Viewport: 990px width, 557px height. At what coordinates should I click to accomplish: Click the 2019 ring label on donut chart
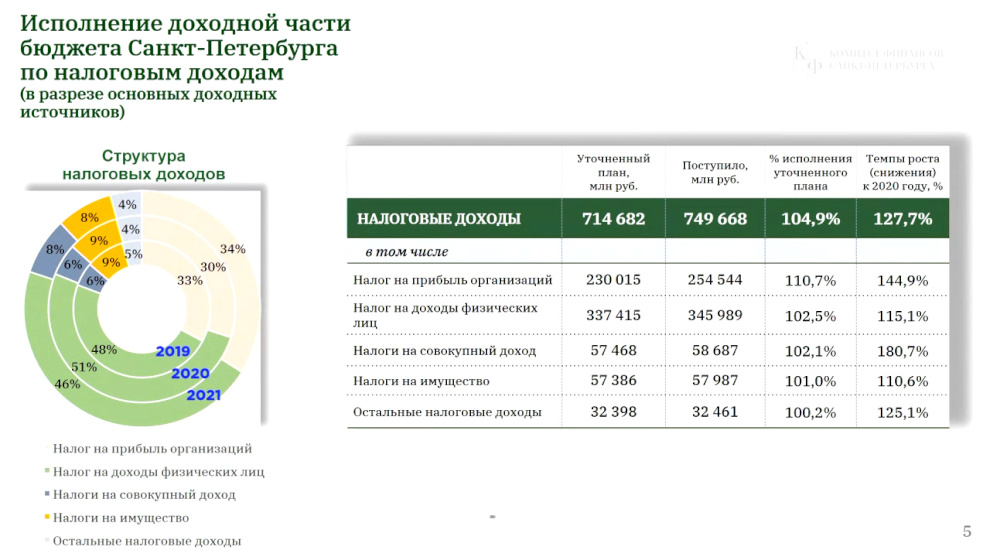pos(172,352)
